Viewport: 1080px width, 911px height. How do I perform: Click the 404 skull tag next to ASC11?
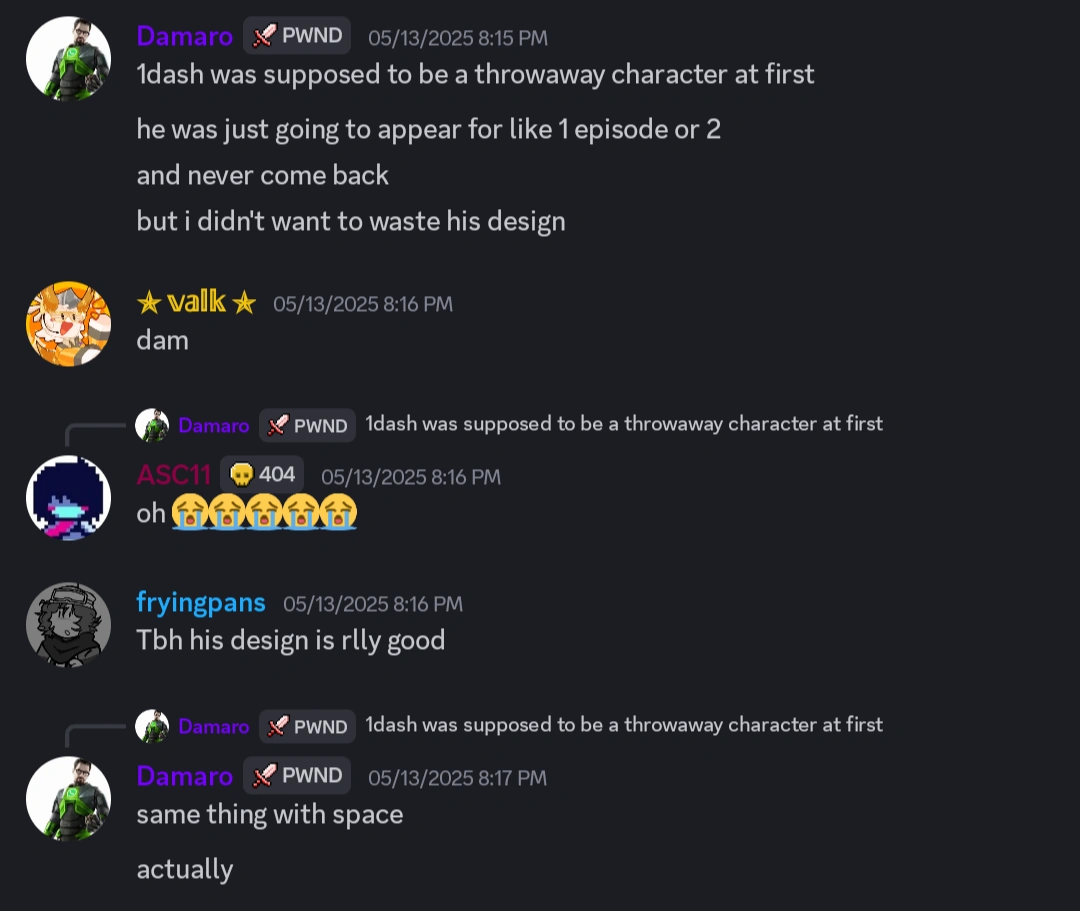point(262,476)
